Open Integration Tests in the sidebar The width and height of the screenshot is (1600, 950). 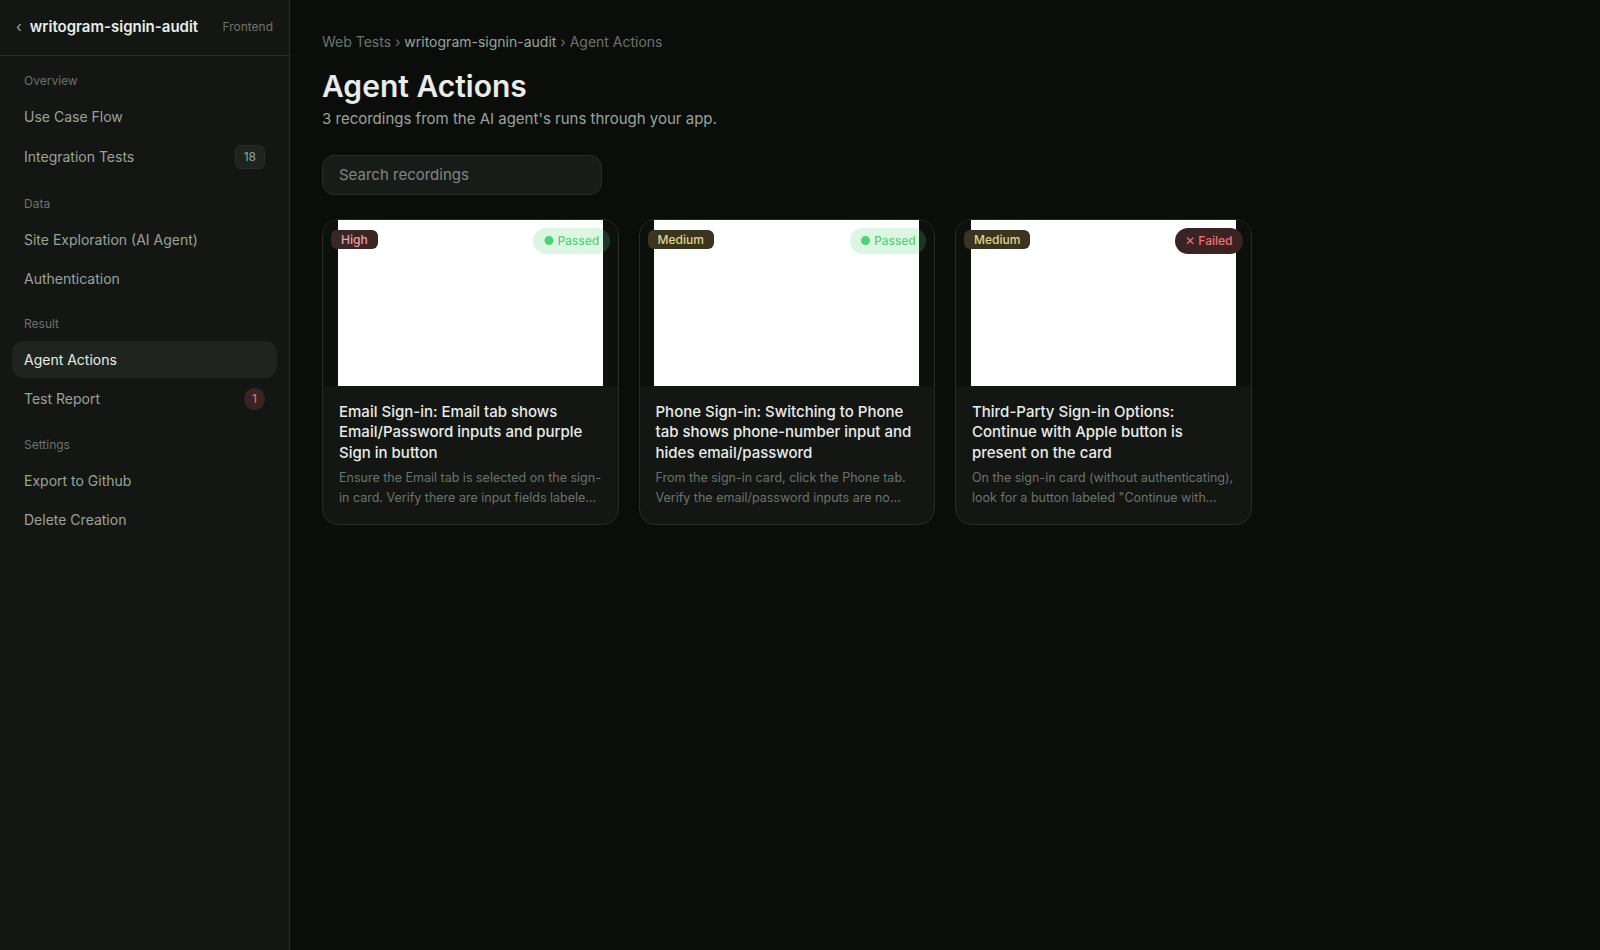tap(144, 157)
